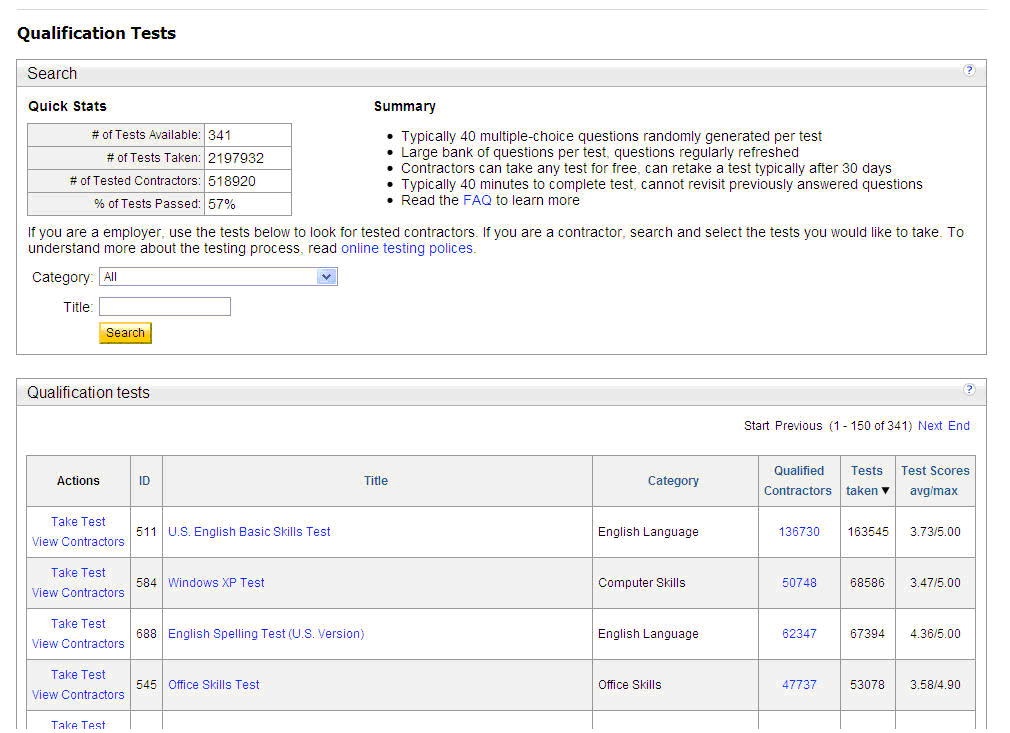Open help icon in Qualification tests header

tap(969, 390)
